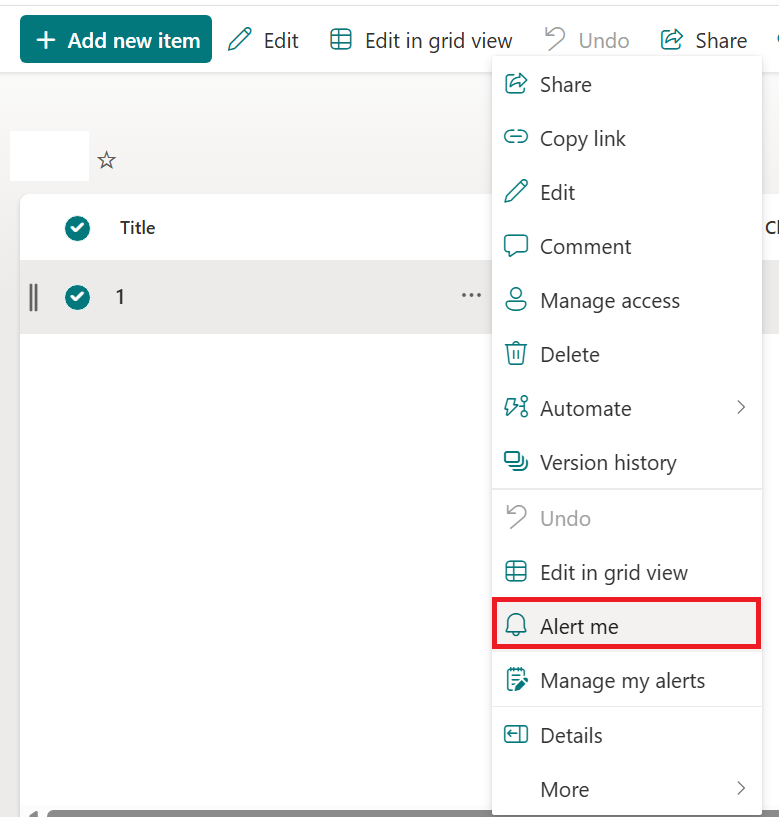Click the Manage access person icon
The image size is (779, 817).
[x=516, y=299]
